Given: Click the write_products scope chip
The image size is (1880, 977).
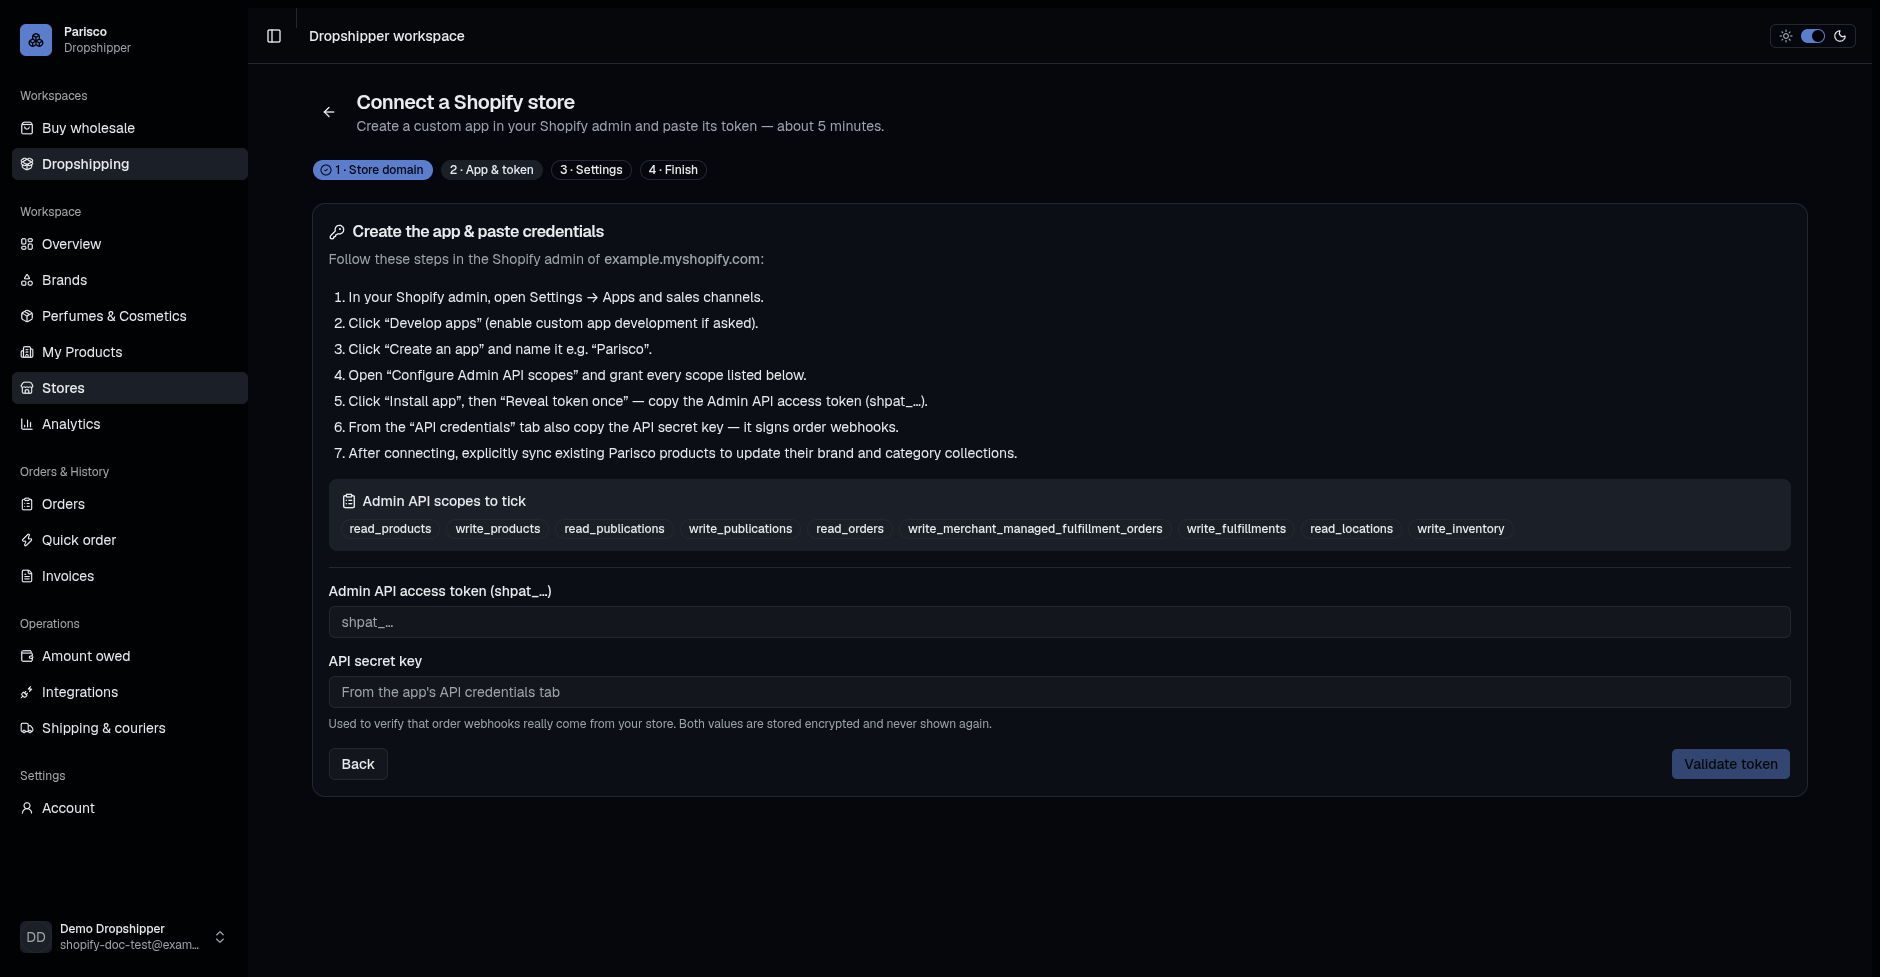Looking at the screenshot, I should pyautogui.click(x=498, y=529).
